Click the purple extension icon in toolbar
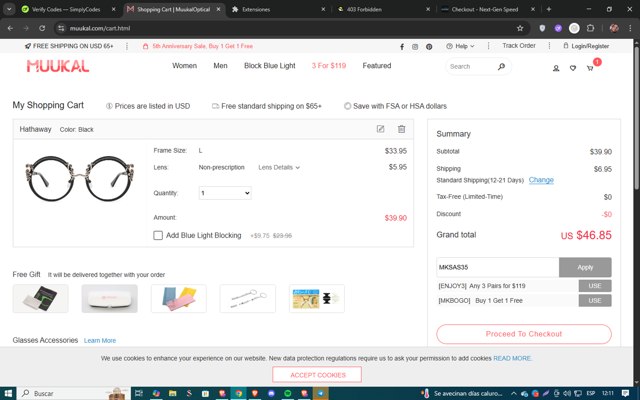640x400 pixels. coord(558,28)
